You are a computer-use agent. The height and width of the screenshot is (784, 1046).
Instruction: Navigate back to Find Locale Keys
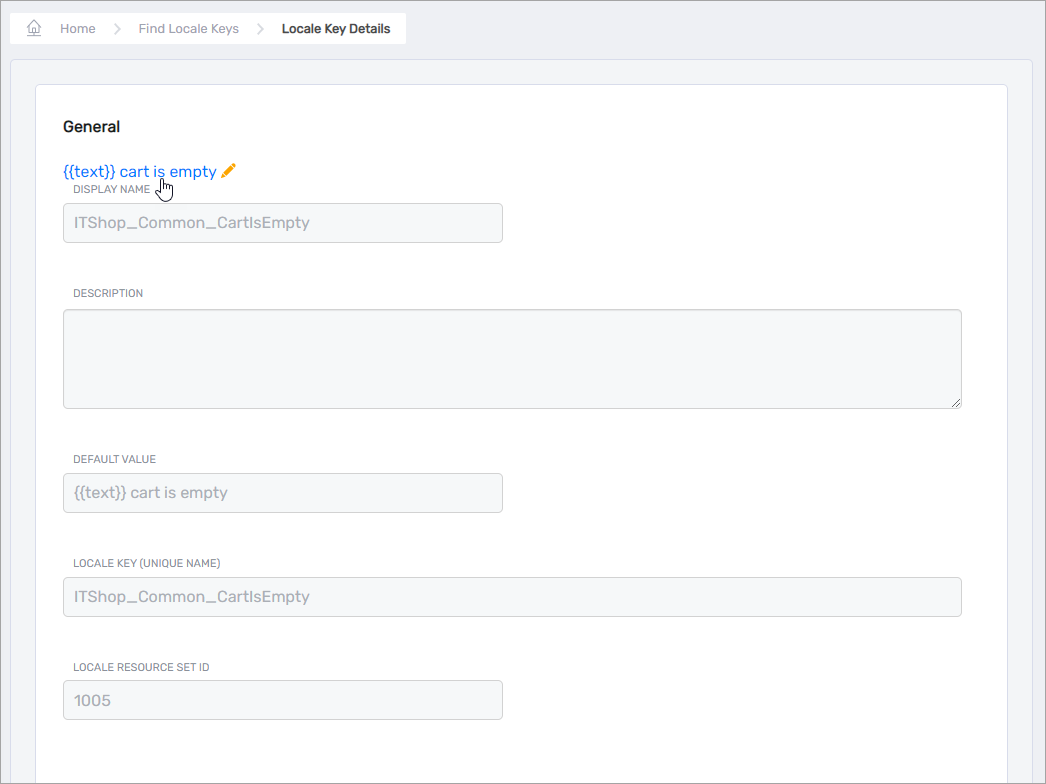pyautogui.click(x=188, y=29)
